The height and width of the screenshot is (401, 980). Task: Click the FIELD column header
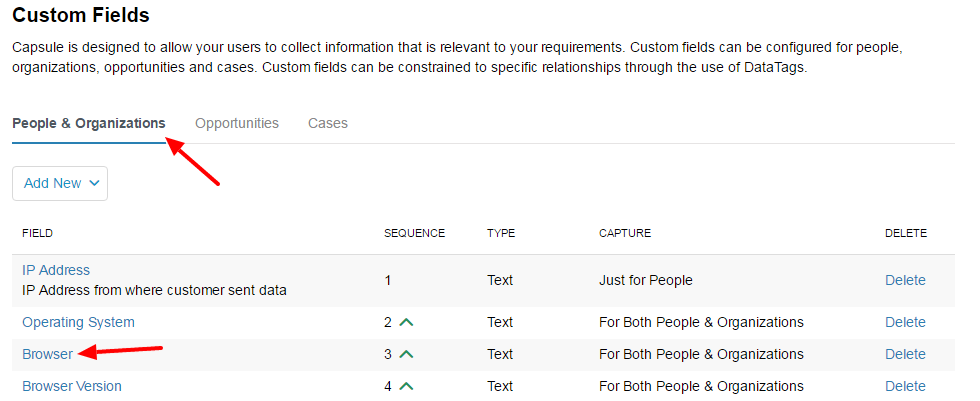(37, 233)
